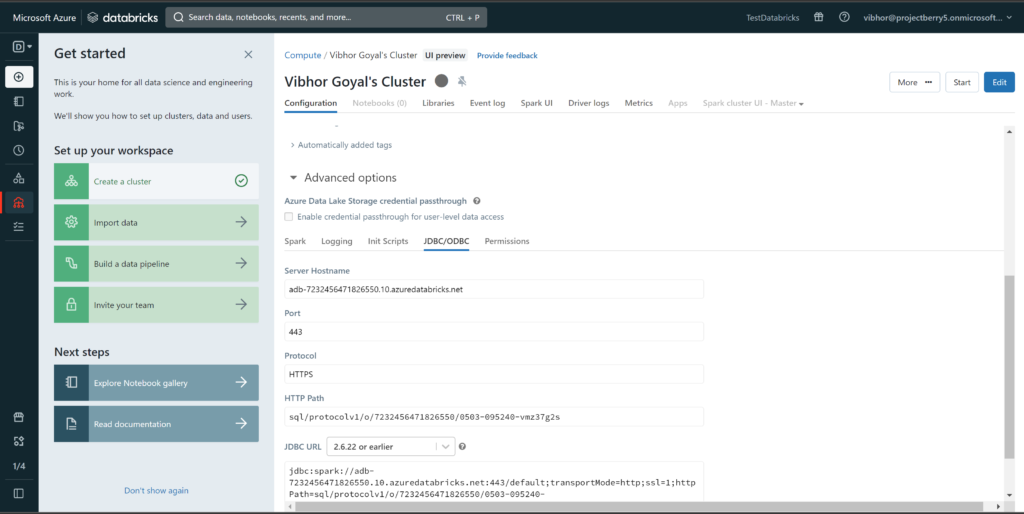
Task: Click the Start cluster button
Action: coord(962,82)
